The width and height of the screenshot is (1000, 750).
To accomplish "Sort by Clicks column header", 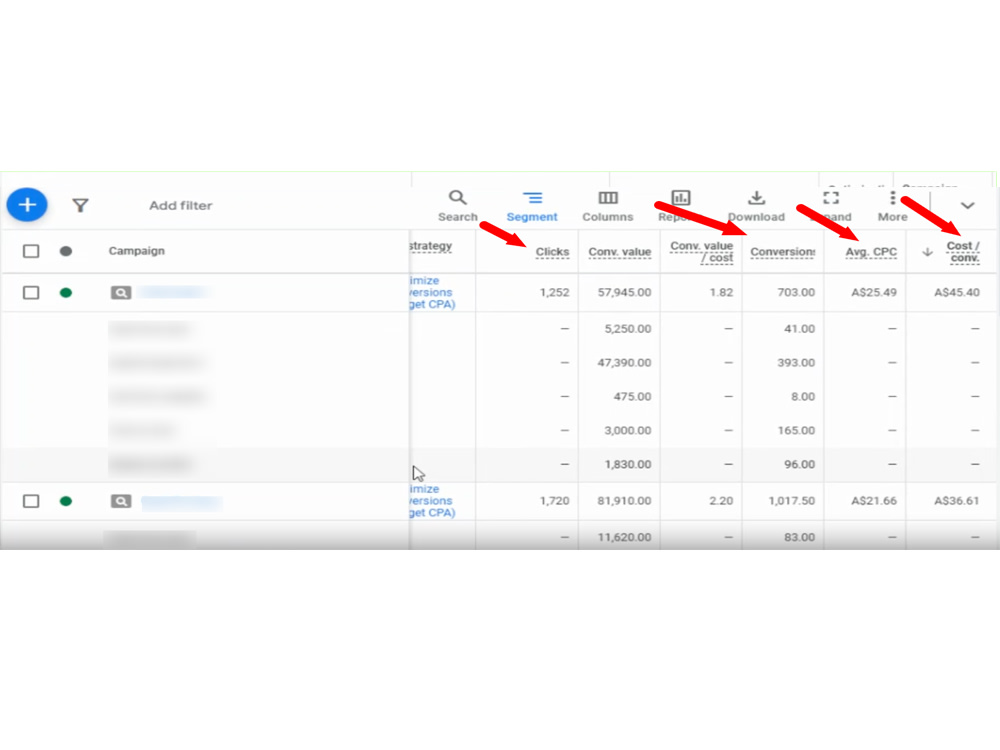I will pyautogui.click(x=552, y=252).
